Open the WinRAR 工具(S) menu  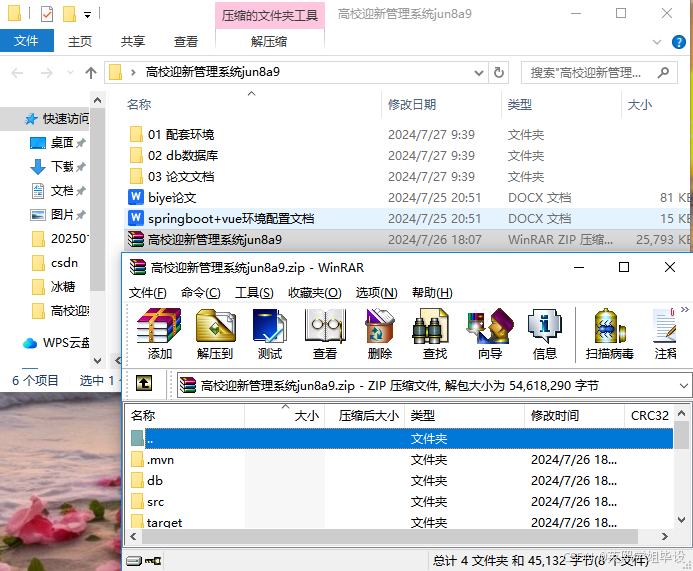click(x=254, y=293)
